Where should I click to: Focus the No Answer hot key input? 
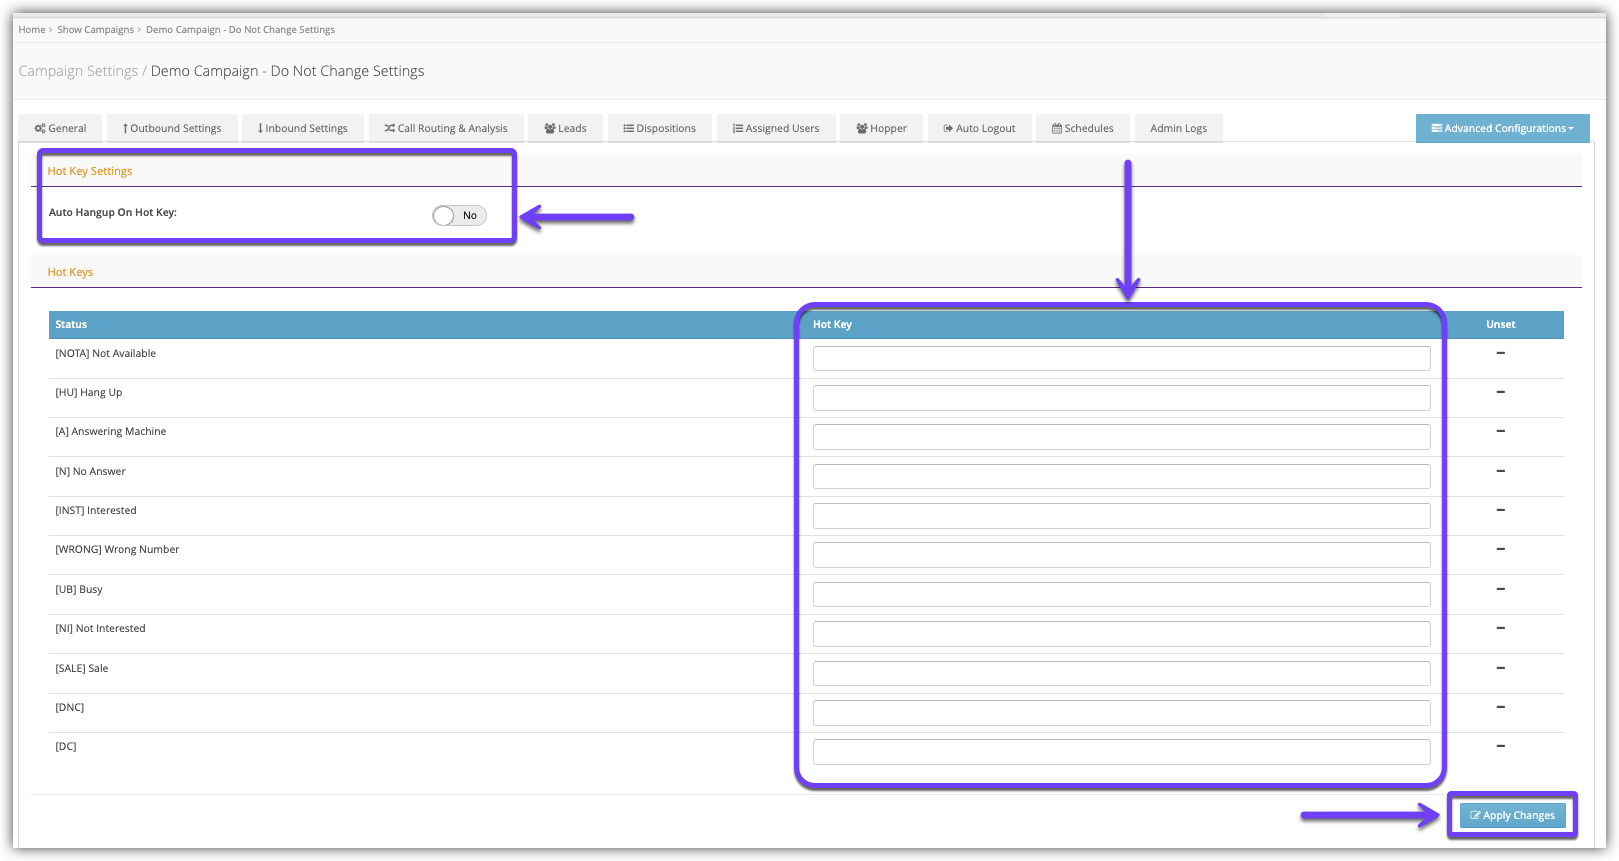[x=1121, y=477]
